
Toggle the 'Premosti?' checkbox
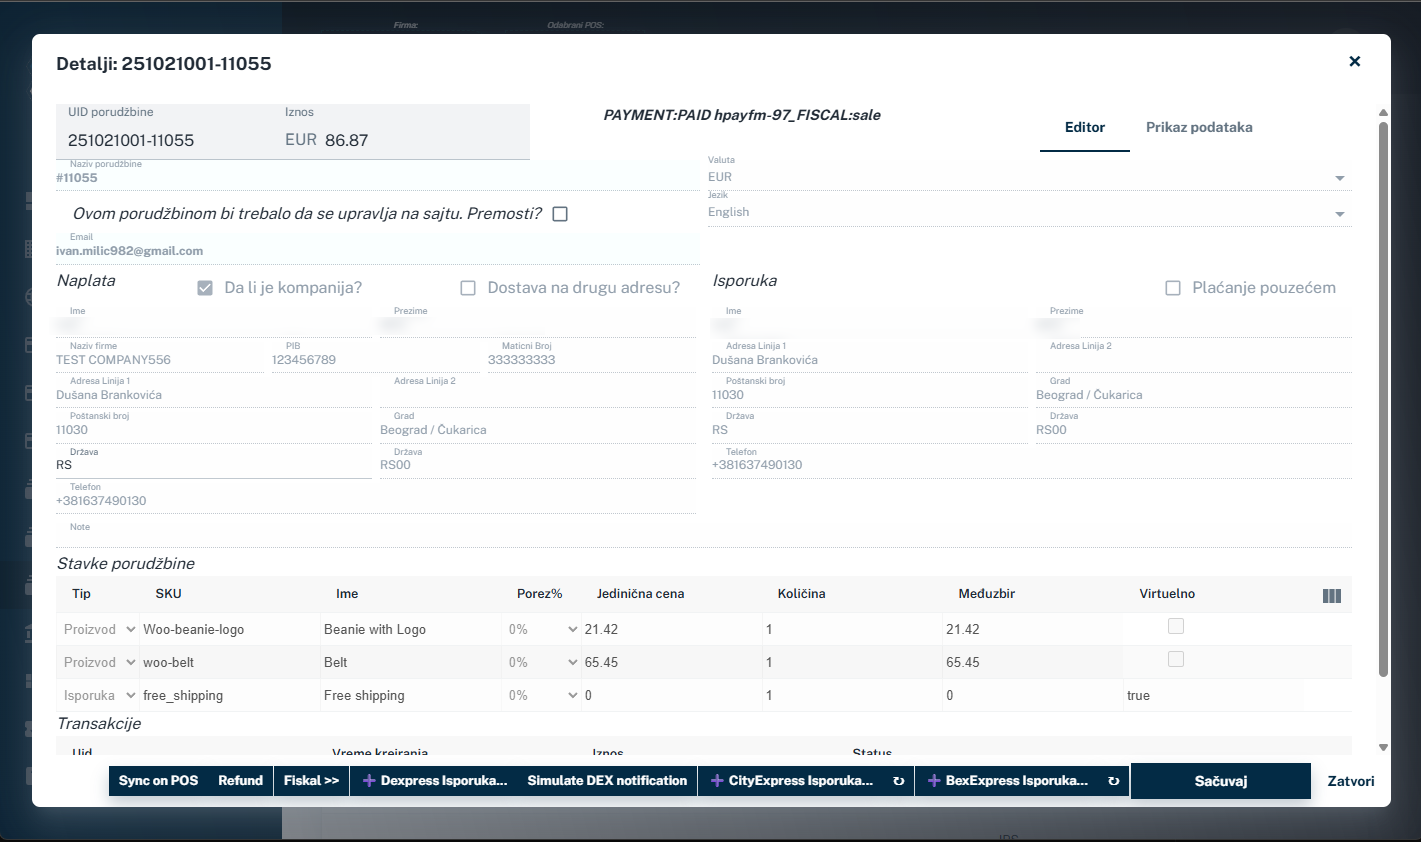coord(560,214)
